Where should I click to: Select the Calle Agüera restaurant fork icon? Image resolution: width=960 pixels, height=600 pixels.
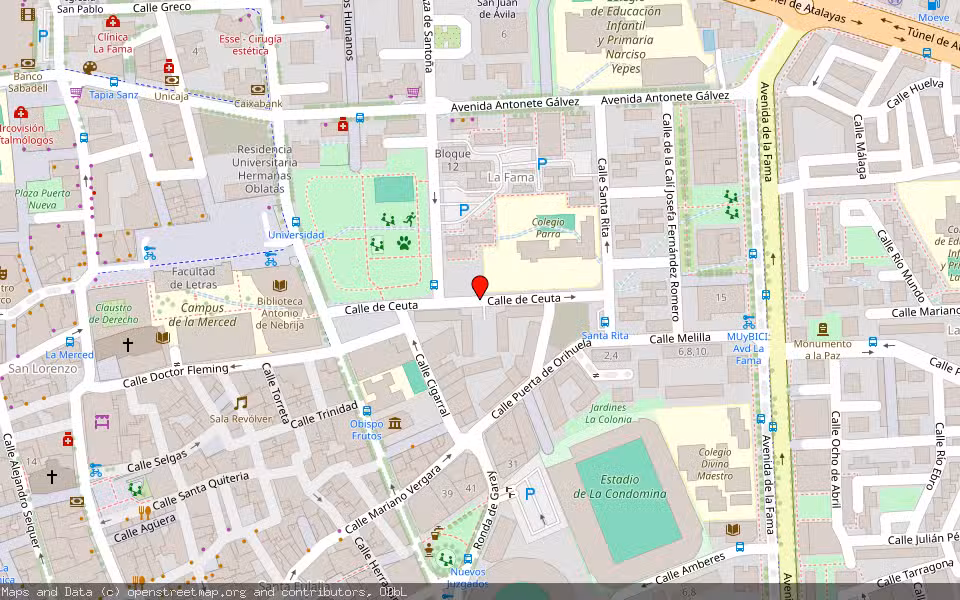[x=144, y=512]
